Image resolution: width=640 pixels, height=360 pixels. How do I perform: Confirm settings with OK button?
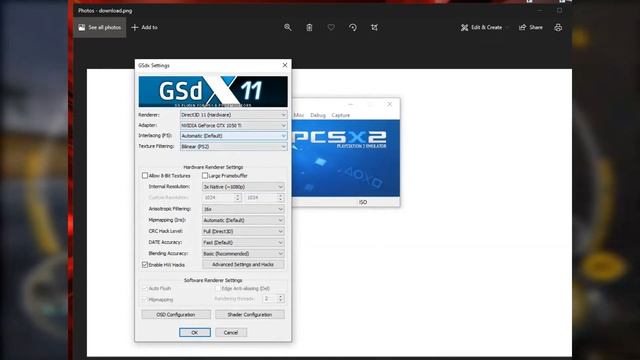pos(195,332)
